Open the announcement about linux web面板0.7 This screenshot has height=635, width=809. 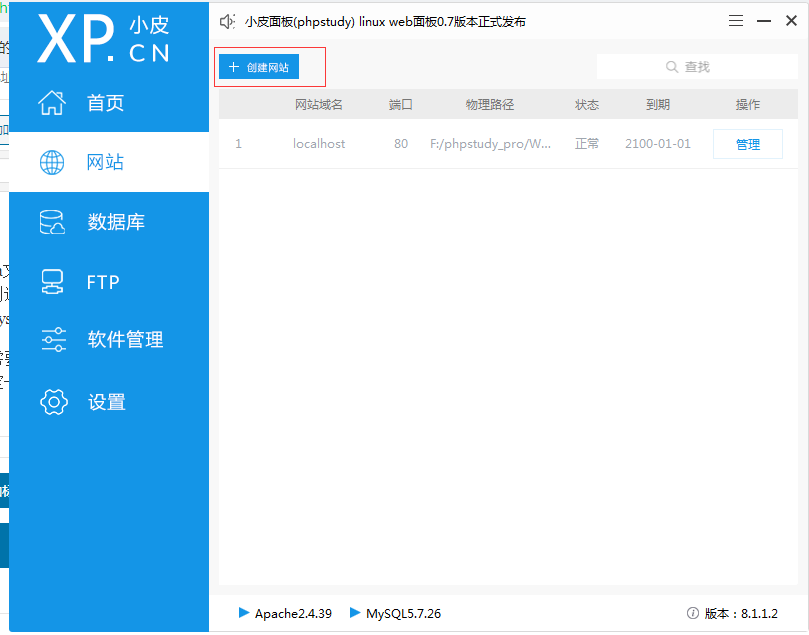385,22
